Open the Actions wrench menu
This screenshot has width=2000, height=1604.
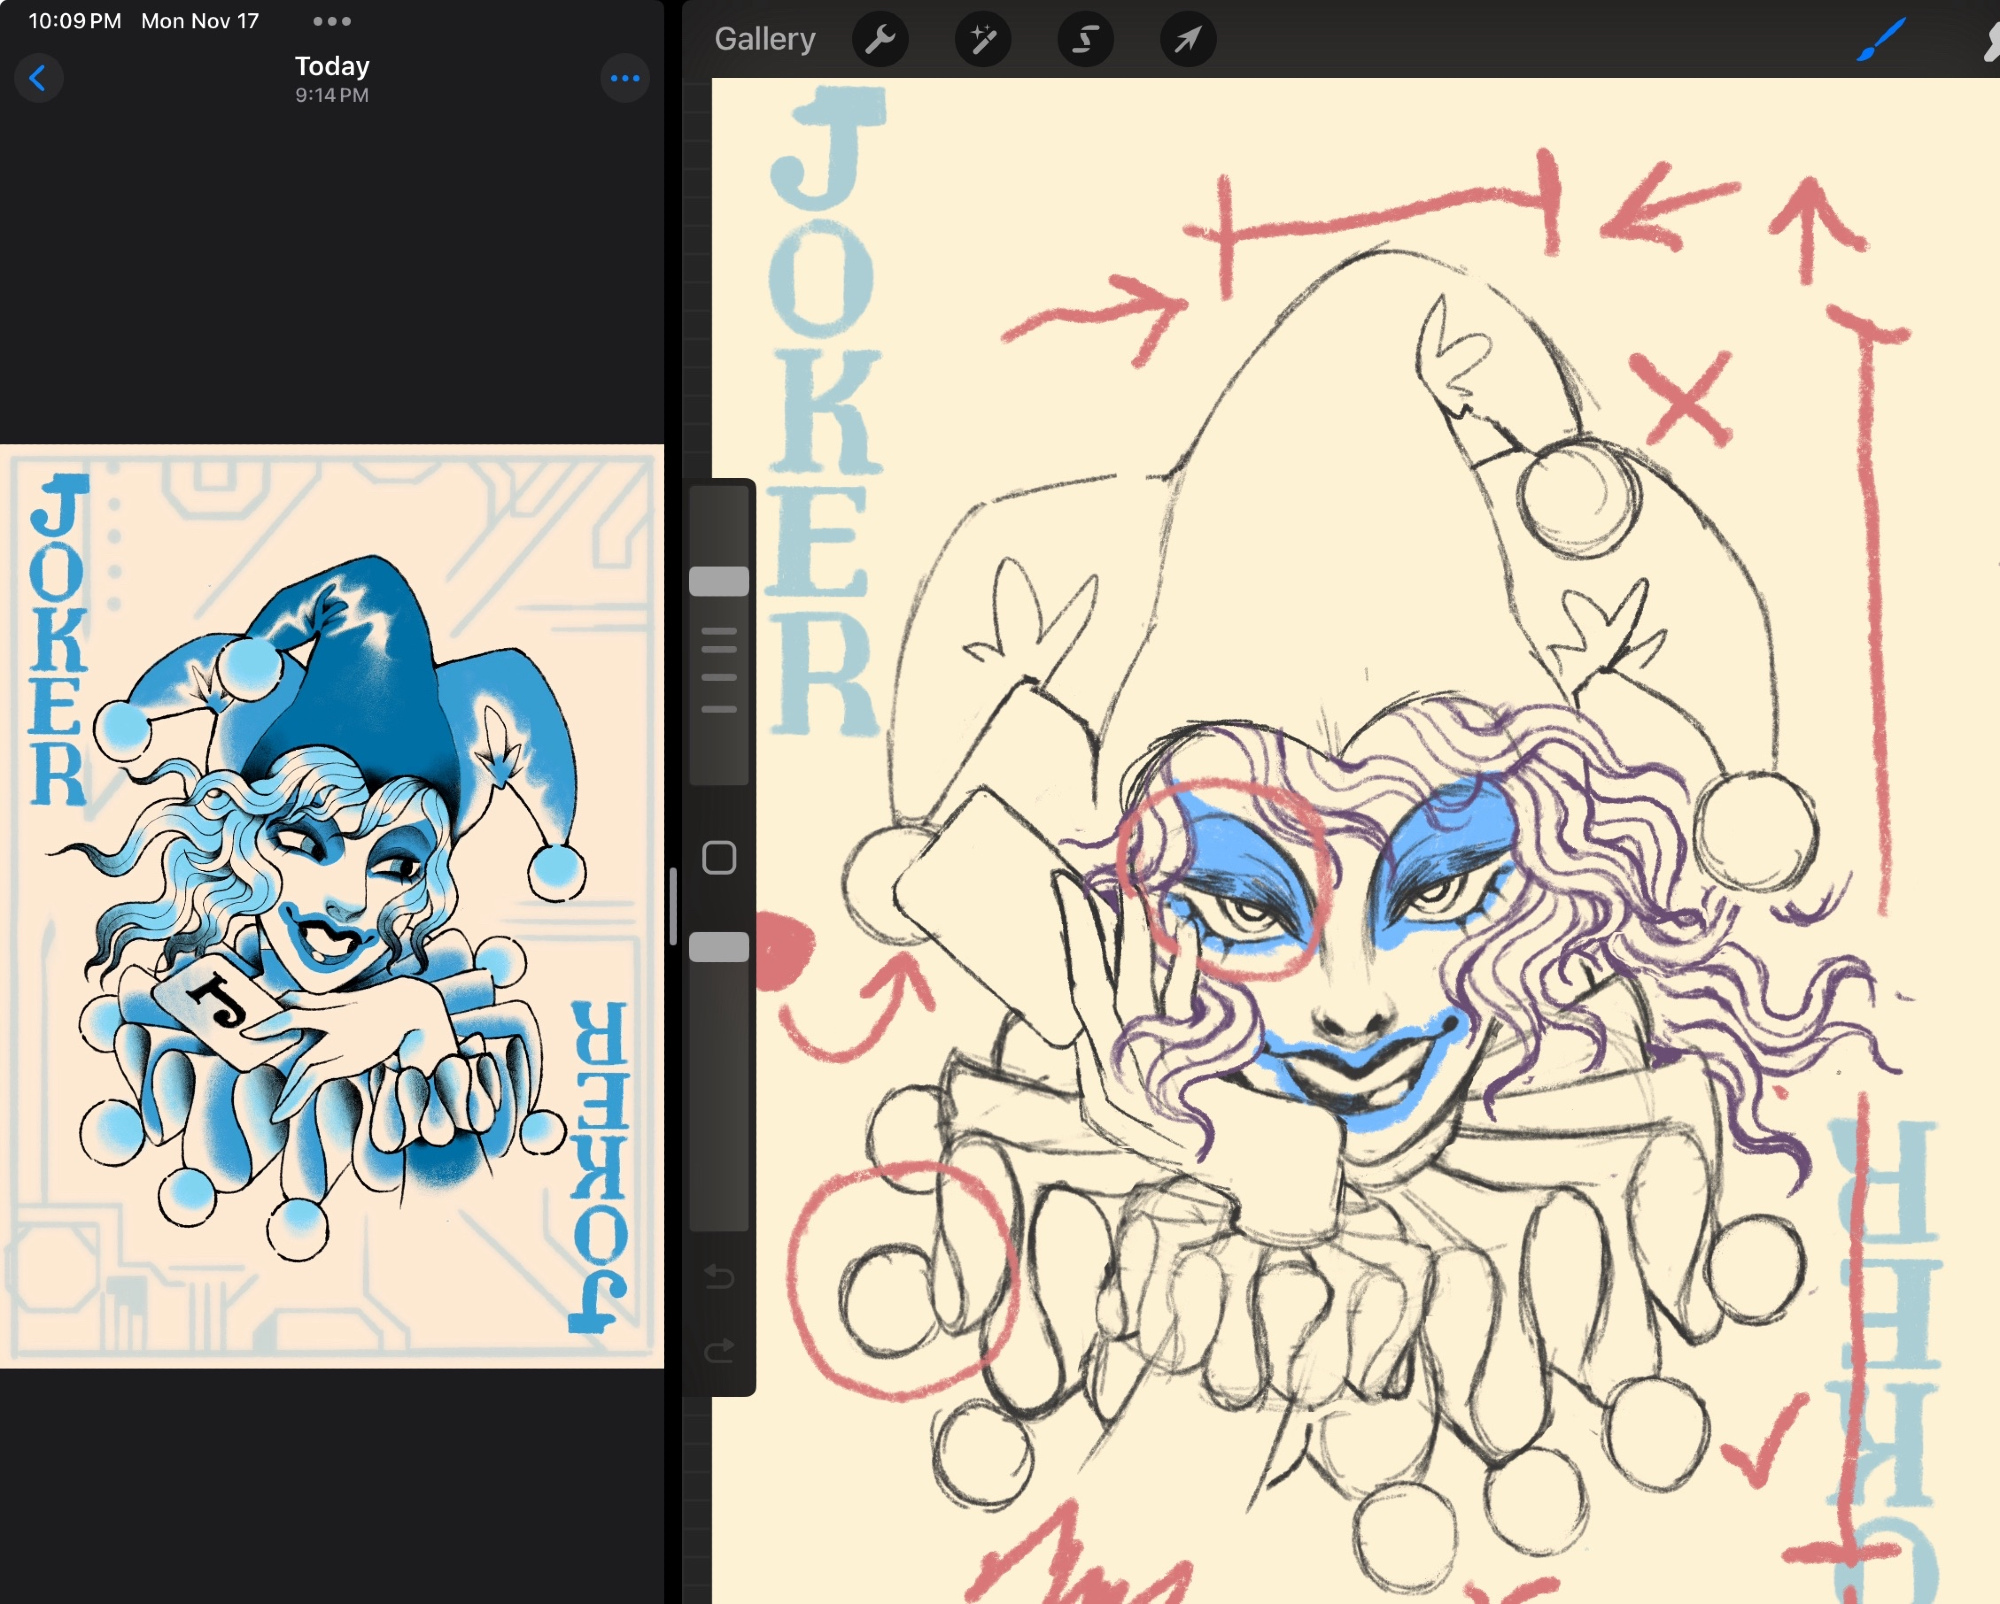pos(880,40)
